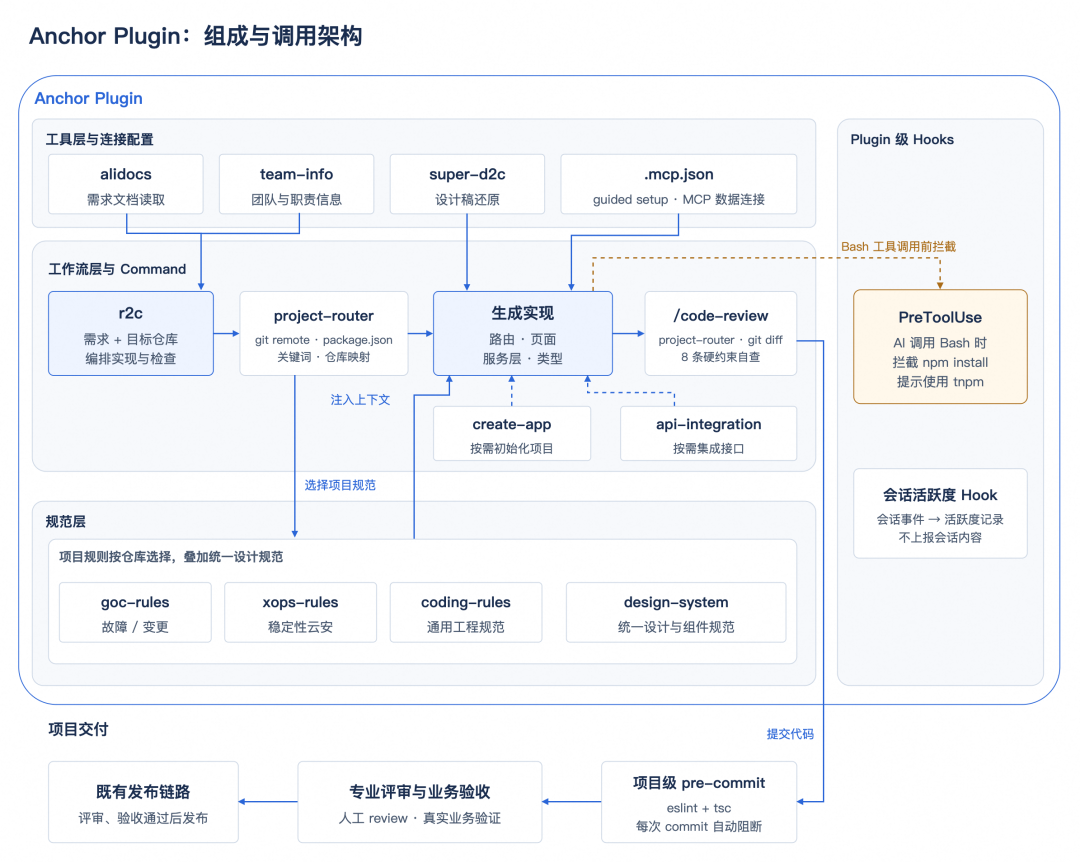Click the alidocs box

click(x=126, y=184)
